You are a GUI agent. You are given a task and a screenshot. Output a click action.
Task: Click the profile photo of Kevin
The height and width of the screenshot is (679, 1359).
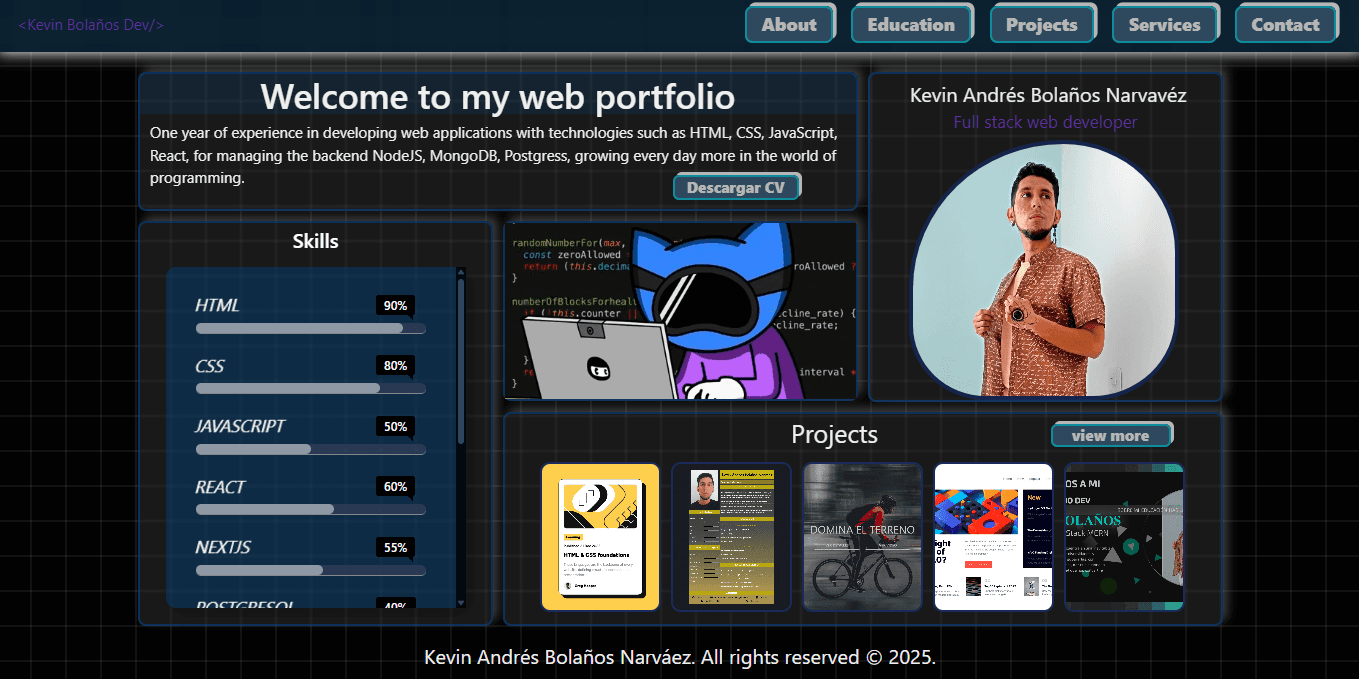[x=1045, y=271]
